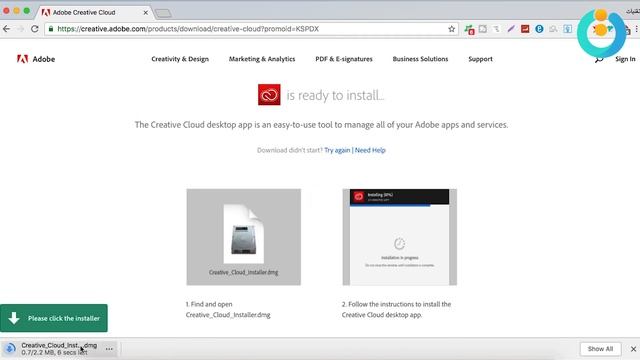Click the 'Download didn't start?' text
640x360 pixels.
[289, 150]
